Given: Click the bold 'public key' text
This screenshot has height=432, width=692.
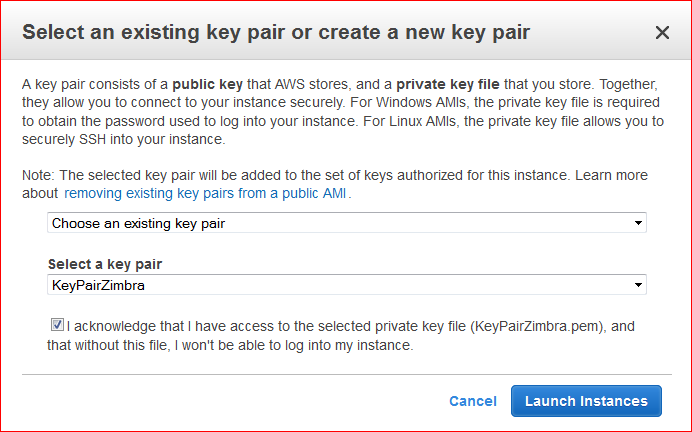Looking at the screenshot, I should pos(207,84).
